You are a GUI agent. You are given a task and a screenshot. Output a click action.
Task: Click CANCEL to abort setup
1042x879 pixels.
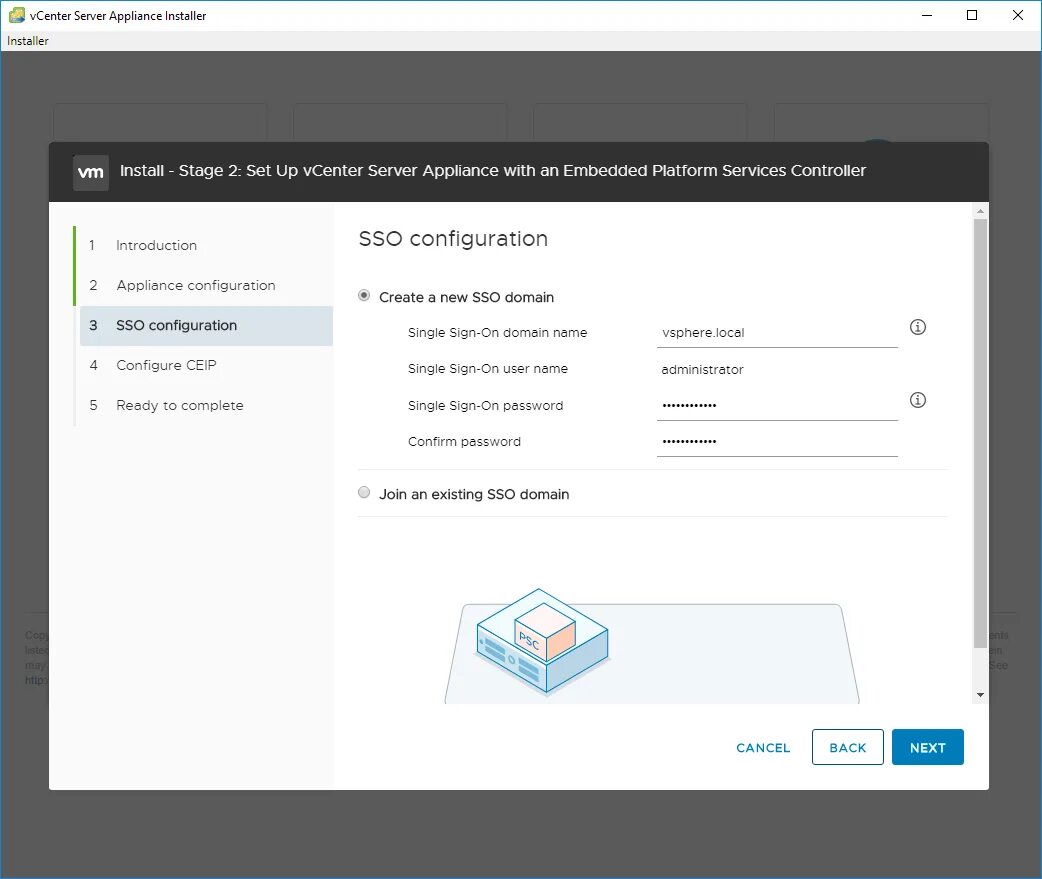click(x=763, y=747)
